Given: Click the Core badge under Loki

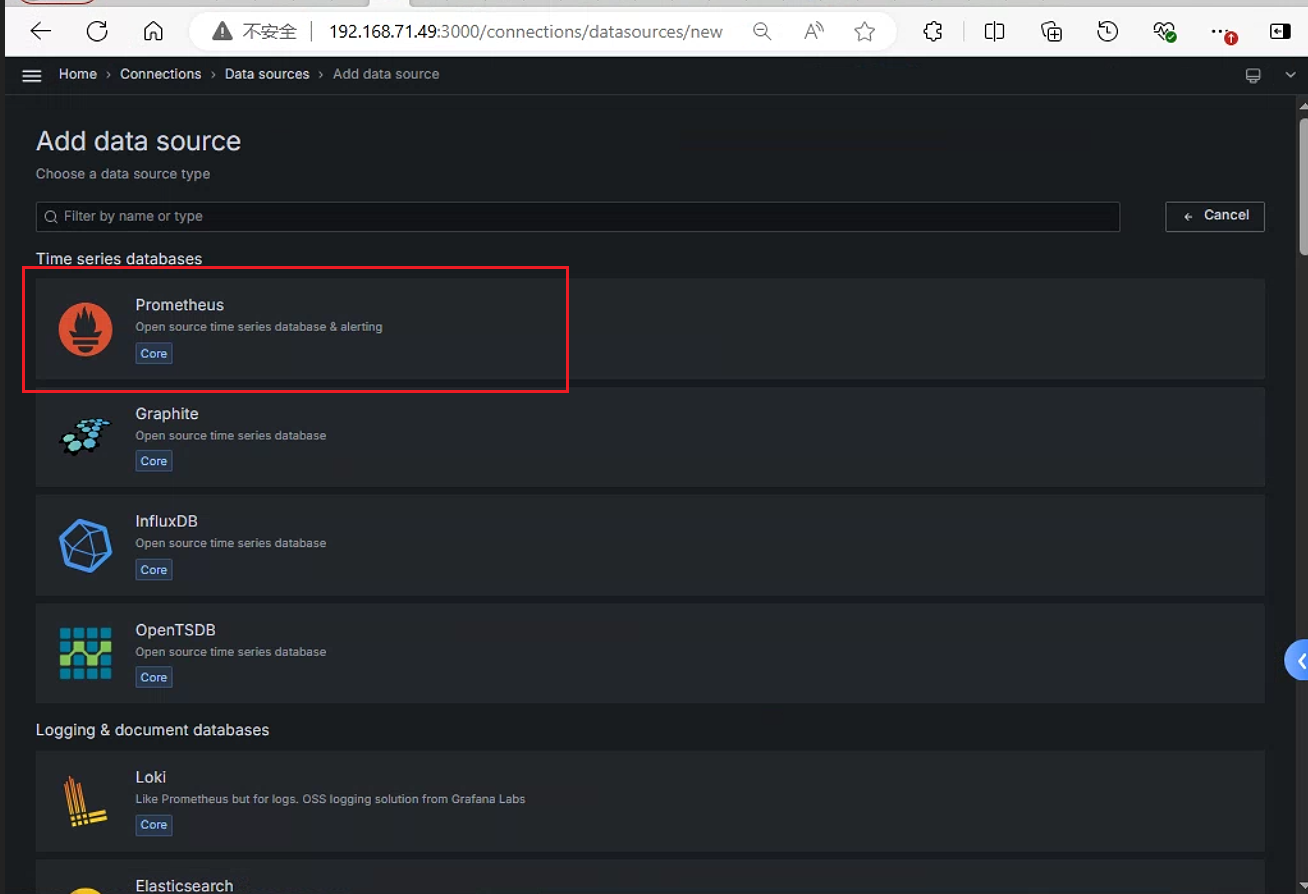Looking at the screenshot, I should pos(154,825).
